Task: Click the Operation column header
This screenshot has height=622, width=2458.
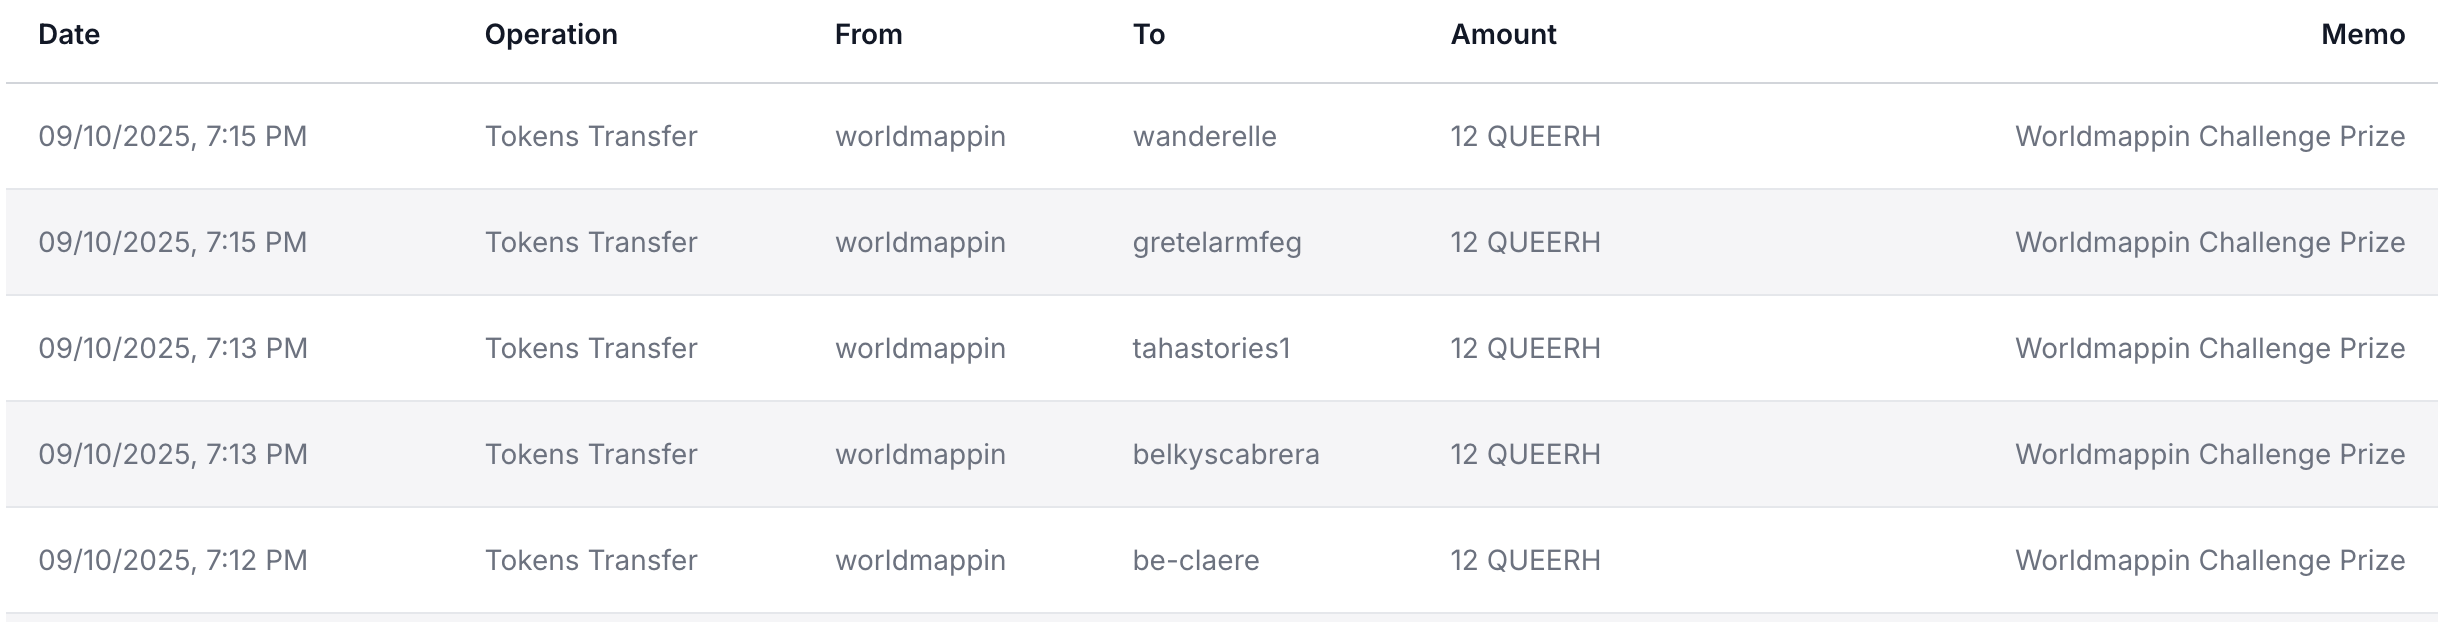Action: [551, 35]
